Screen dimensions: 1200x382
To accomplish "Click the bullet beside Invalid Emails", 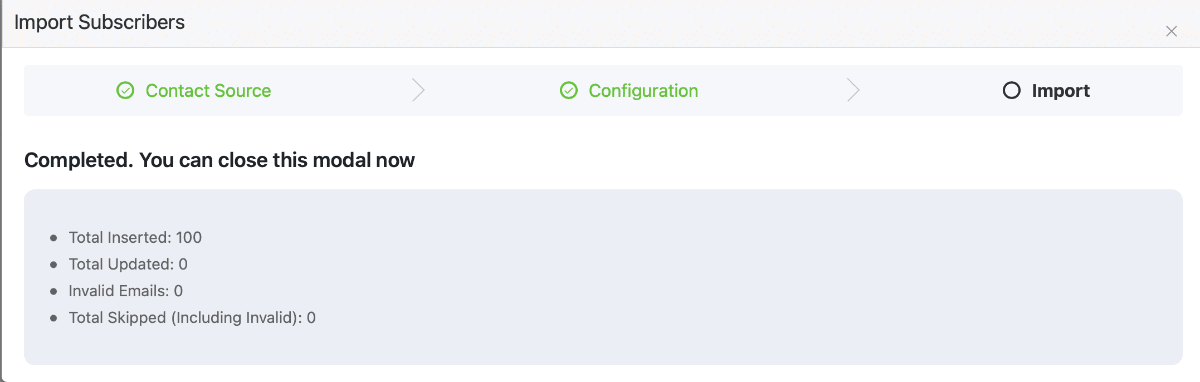I will tap(53, 292).
